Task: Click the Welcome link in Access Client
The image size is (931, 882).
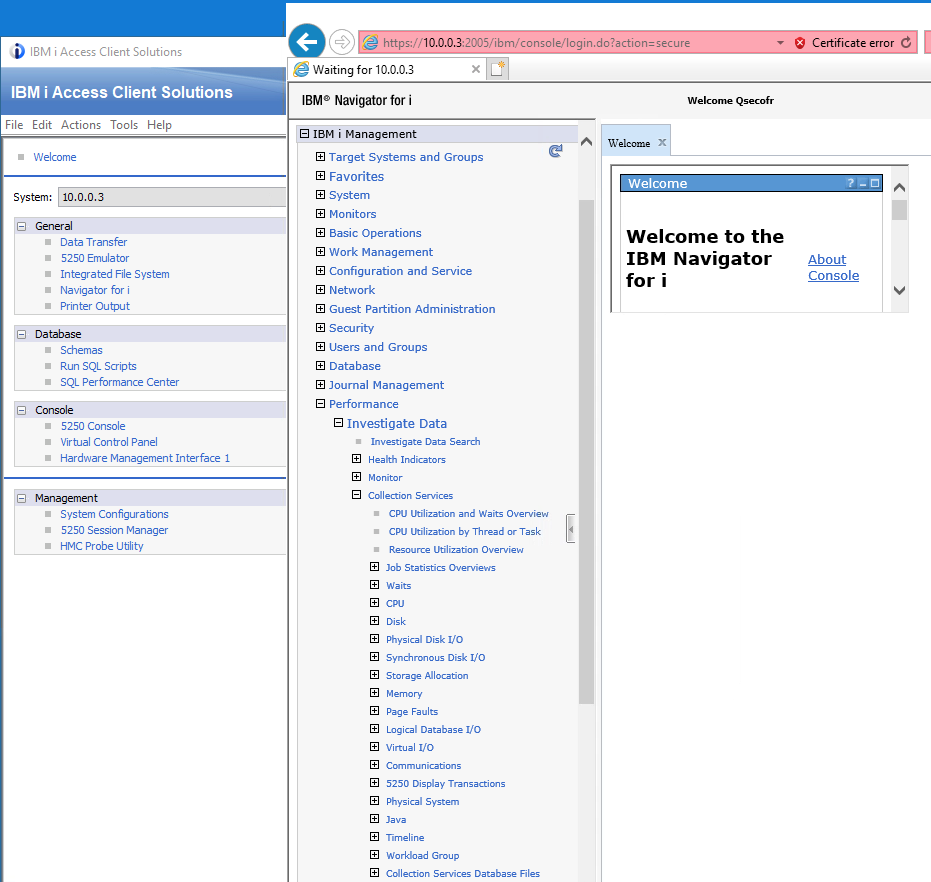Action: (55, 157)
